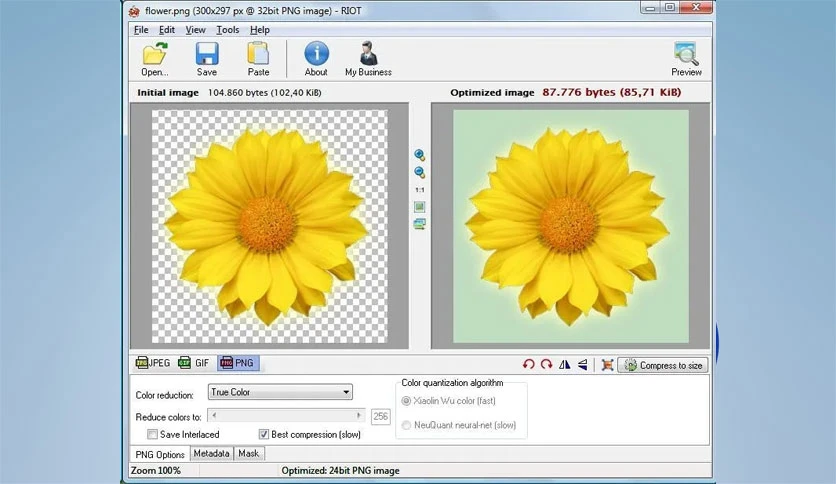Toggle Best compression (slow) checkbox
Image resolution: width=836 pixels, height=484 pixels.
tap(263, 434)
